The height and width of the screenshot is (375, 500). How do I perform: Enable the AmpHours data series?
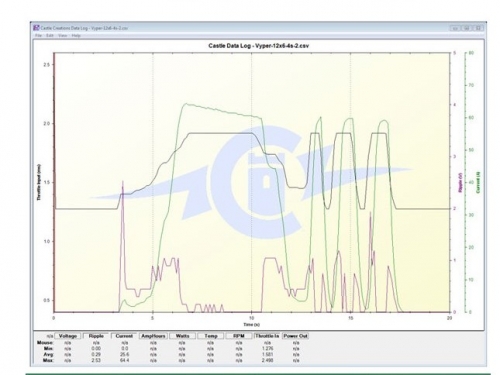[153, 336]
